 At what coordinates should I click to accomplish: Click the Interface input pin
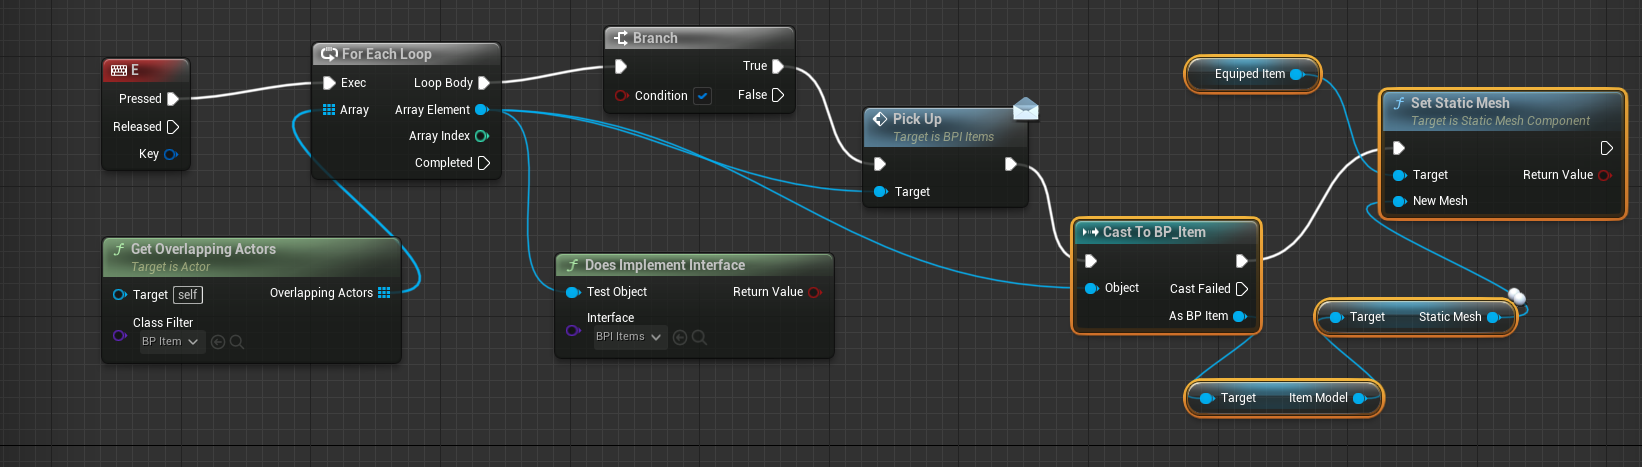[573, 330]
